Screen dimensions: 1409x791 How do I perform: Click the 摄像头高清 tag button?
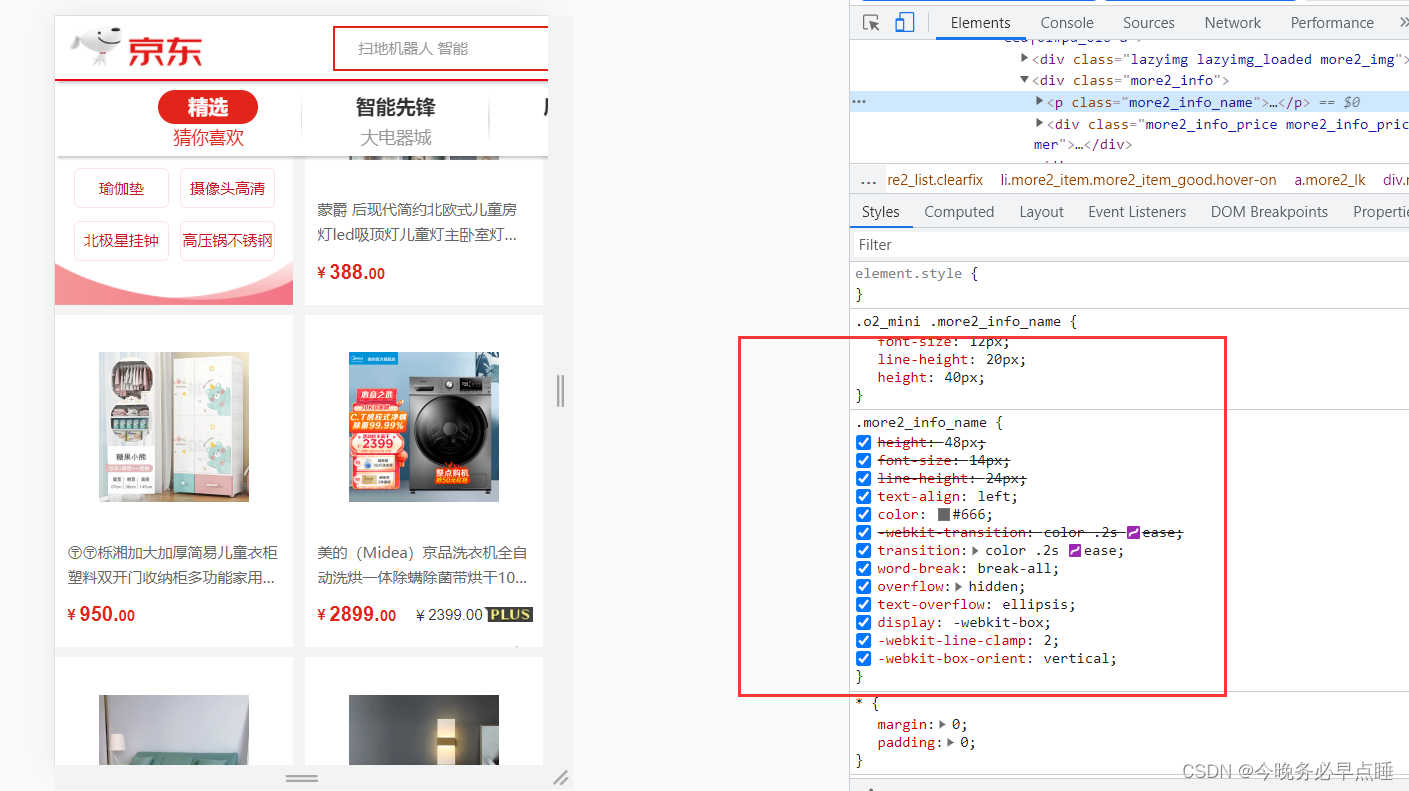pyautogui.click(x=227, y=188)
